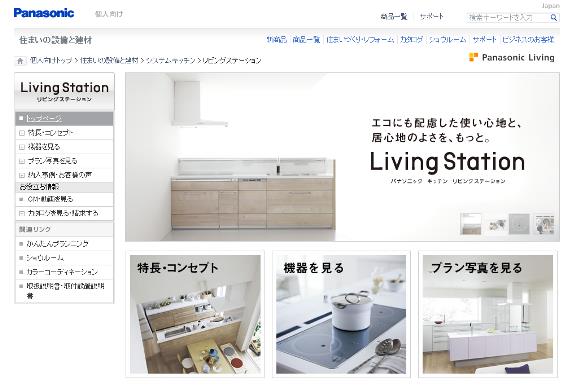The image size is (576, 392).
Task: Click the Panasonic logo in the header
Action: coord(44,13)
